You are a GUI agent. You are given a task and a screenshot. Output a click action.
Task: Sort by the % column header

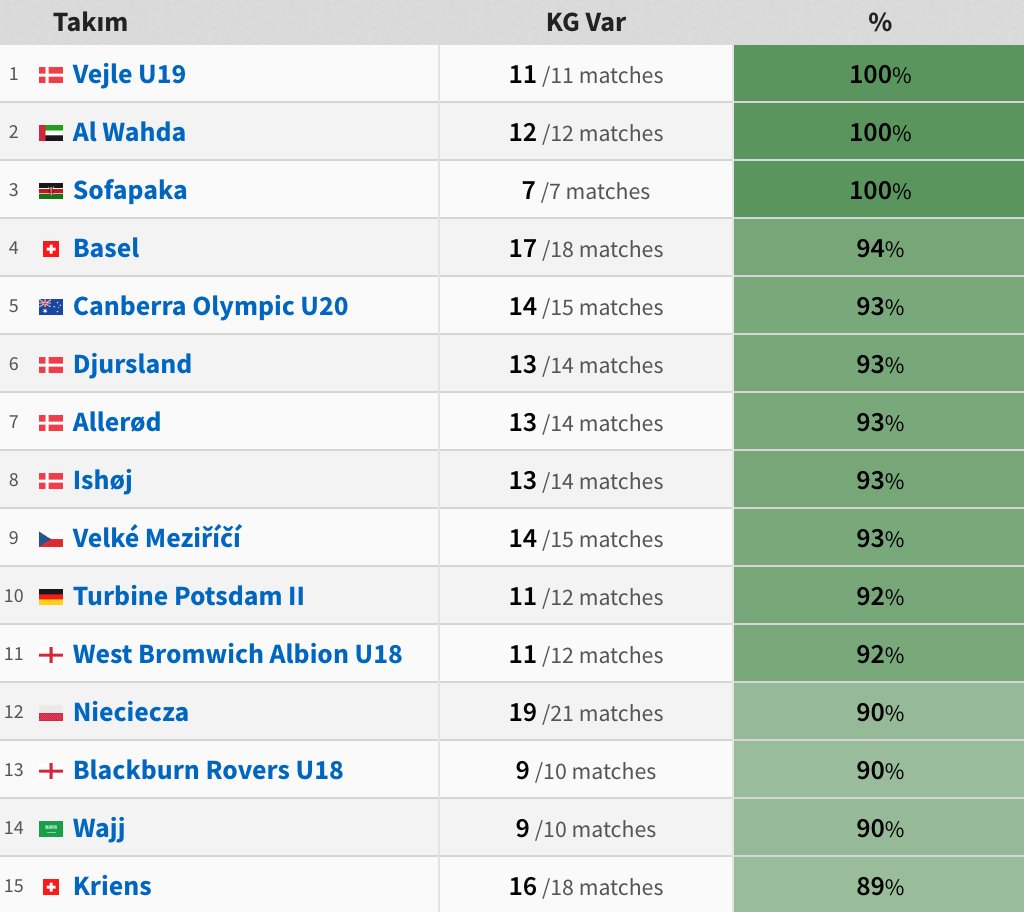880,22
